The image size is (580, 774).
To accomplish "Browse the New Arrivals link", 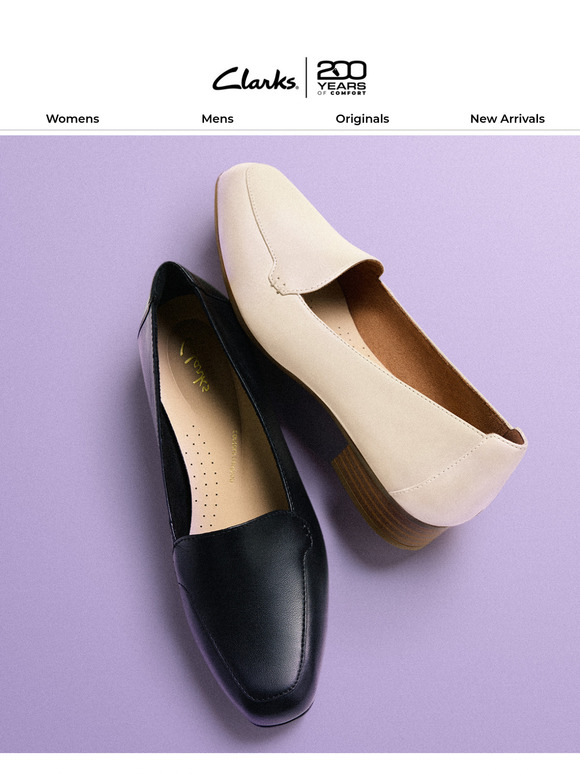I will tap(507, 118).
